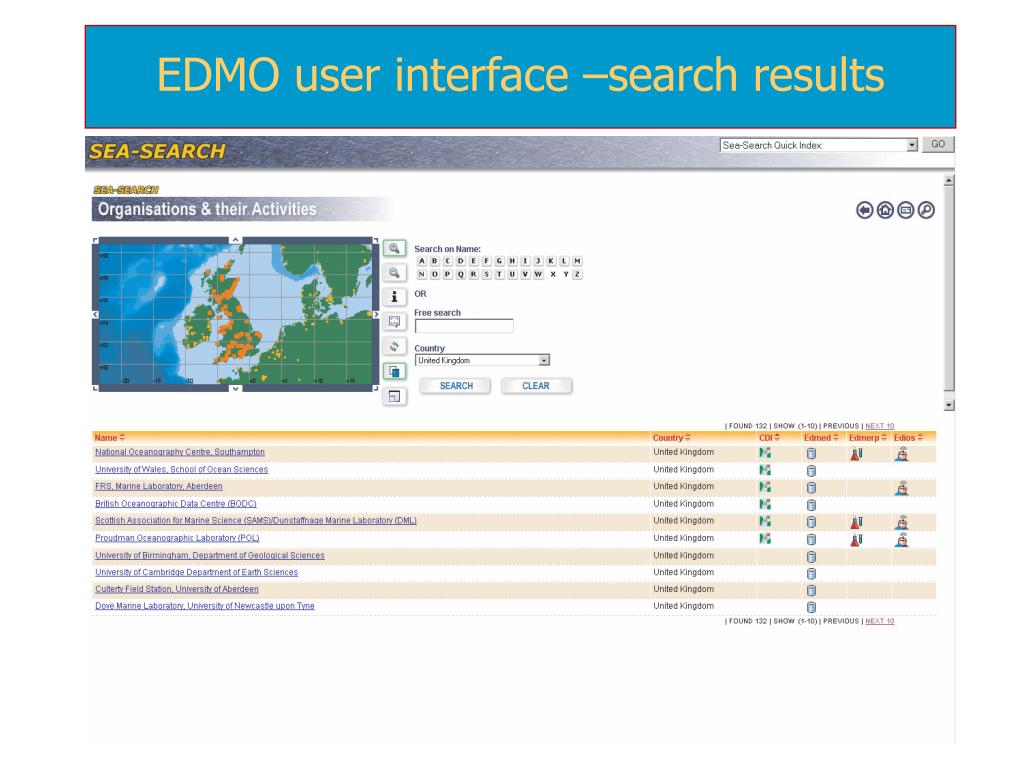Open FRS, Marine Laboratory, Aberdeen link
This screenshot has width=1024, height=768.
click(x=159, y=487)
